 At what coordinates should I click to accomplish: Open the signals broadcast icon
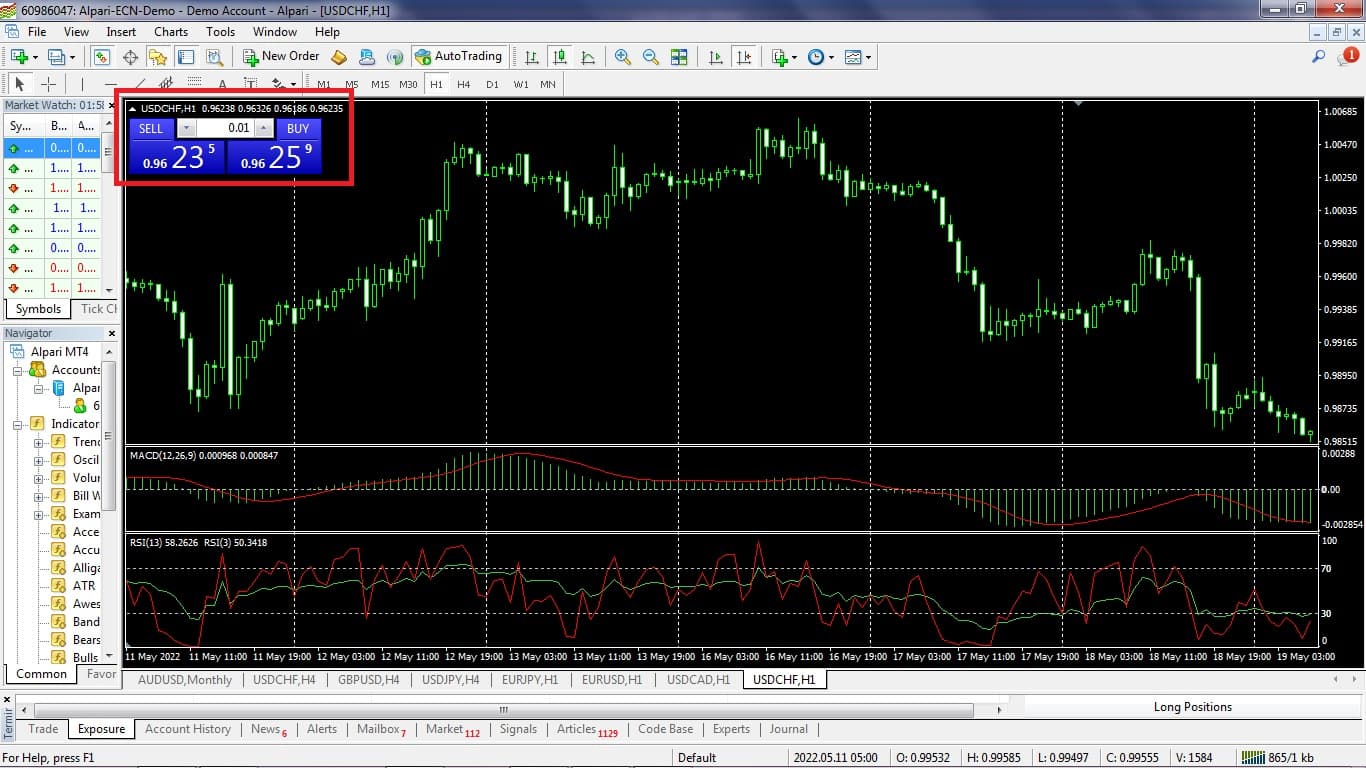[395, 57]
